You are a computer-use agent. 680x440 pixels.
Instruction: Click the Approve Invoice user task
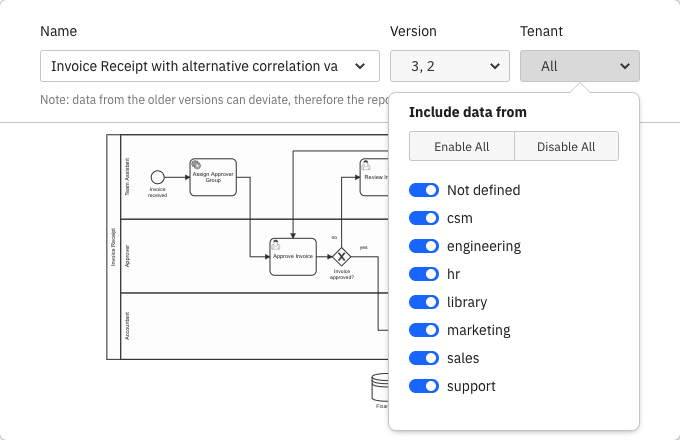[293, 256]
